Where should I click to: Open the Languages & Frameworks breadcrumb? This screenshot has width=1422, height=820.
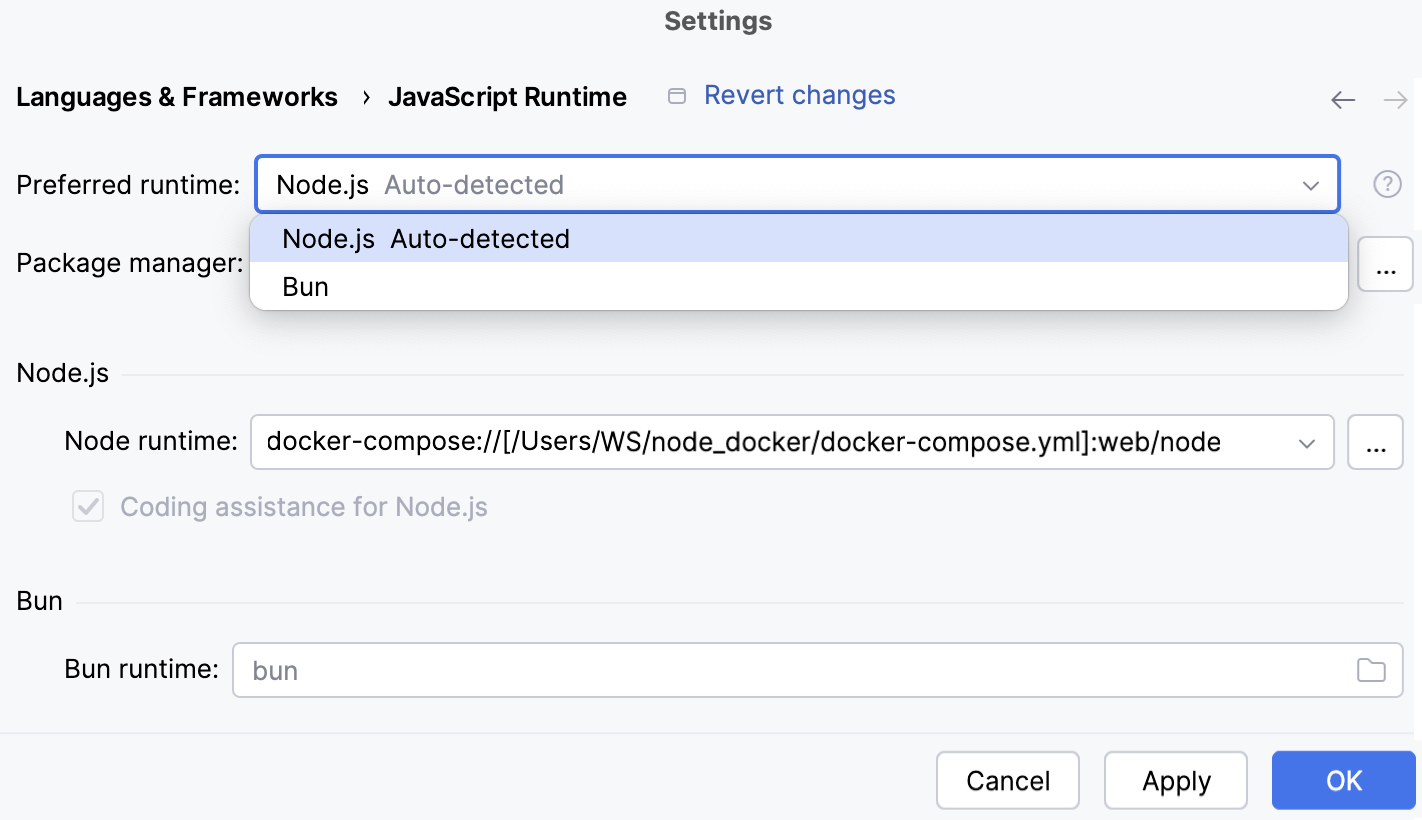point(176,96)
